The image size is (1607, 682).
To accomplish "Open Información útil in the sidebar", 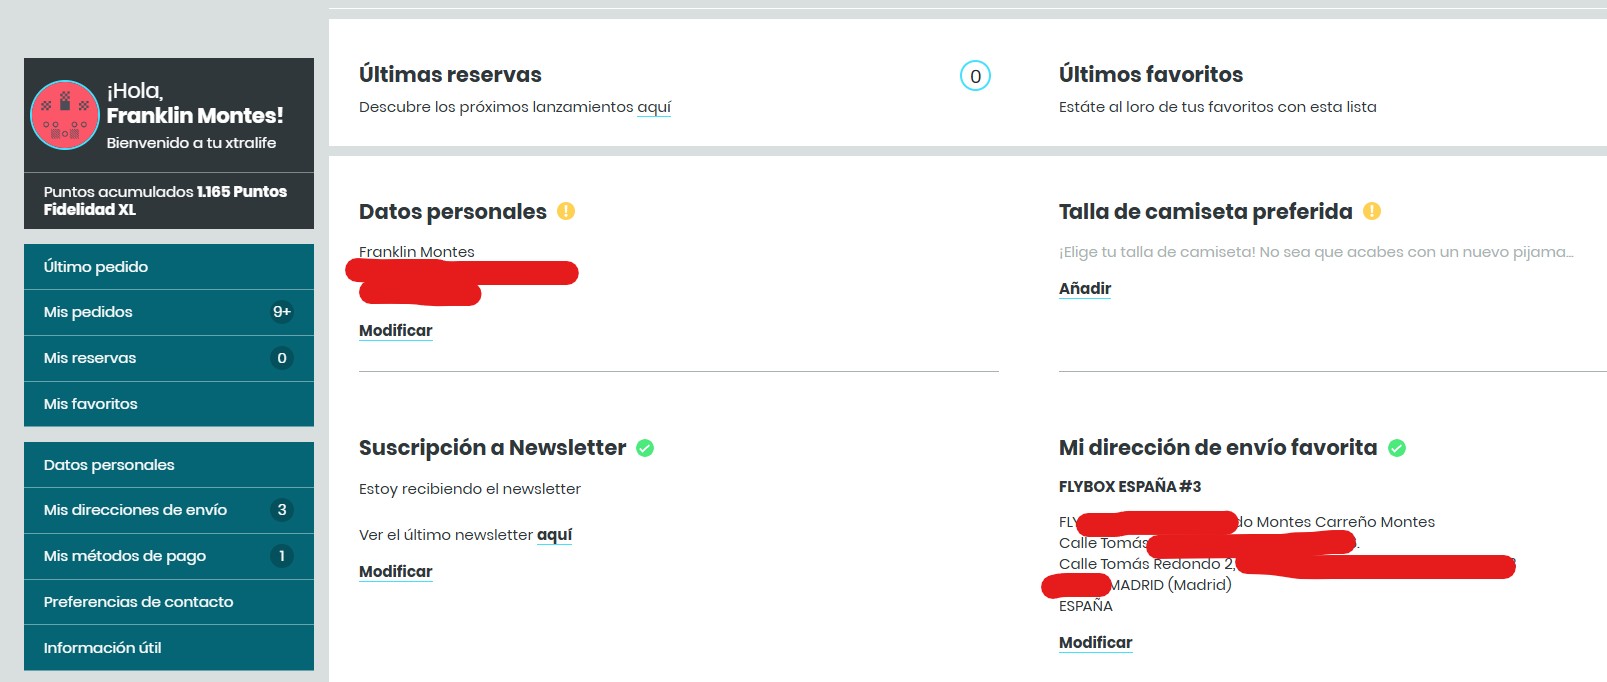I will (102, 648).
